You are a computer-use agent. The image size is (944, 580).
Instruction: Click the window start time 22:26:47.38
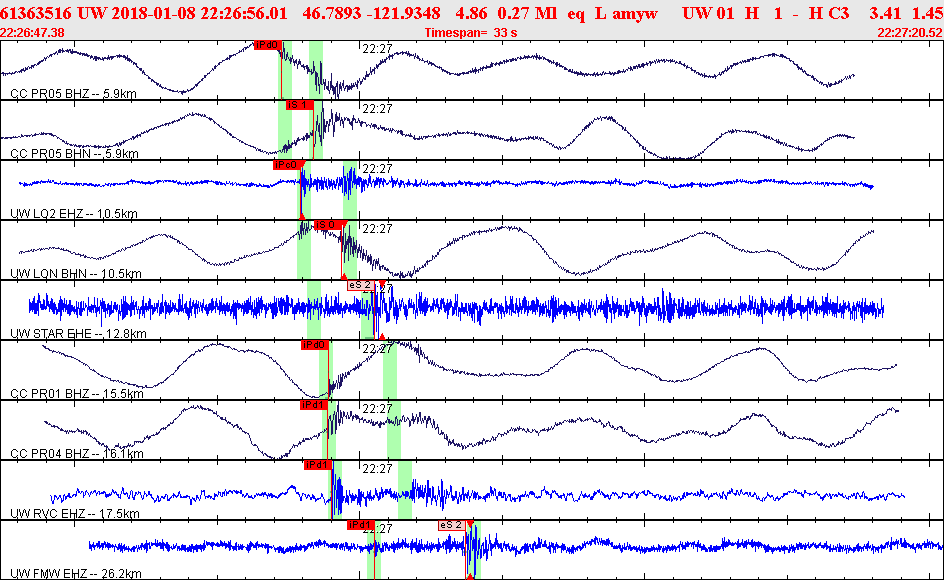33,33
